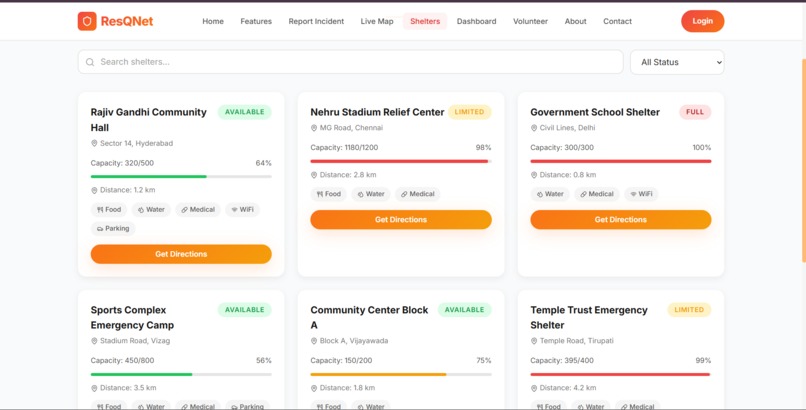The width and height of the screenshot is (806, 410).
Task: Click the FULL badge on Government School Shelter
Action: 695,112
